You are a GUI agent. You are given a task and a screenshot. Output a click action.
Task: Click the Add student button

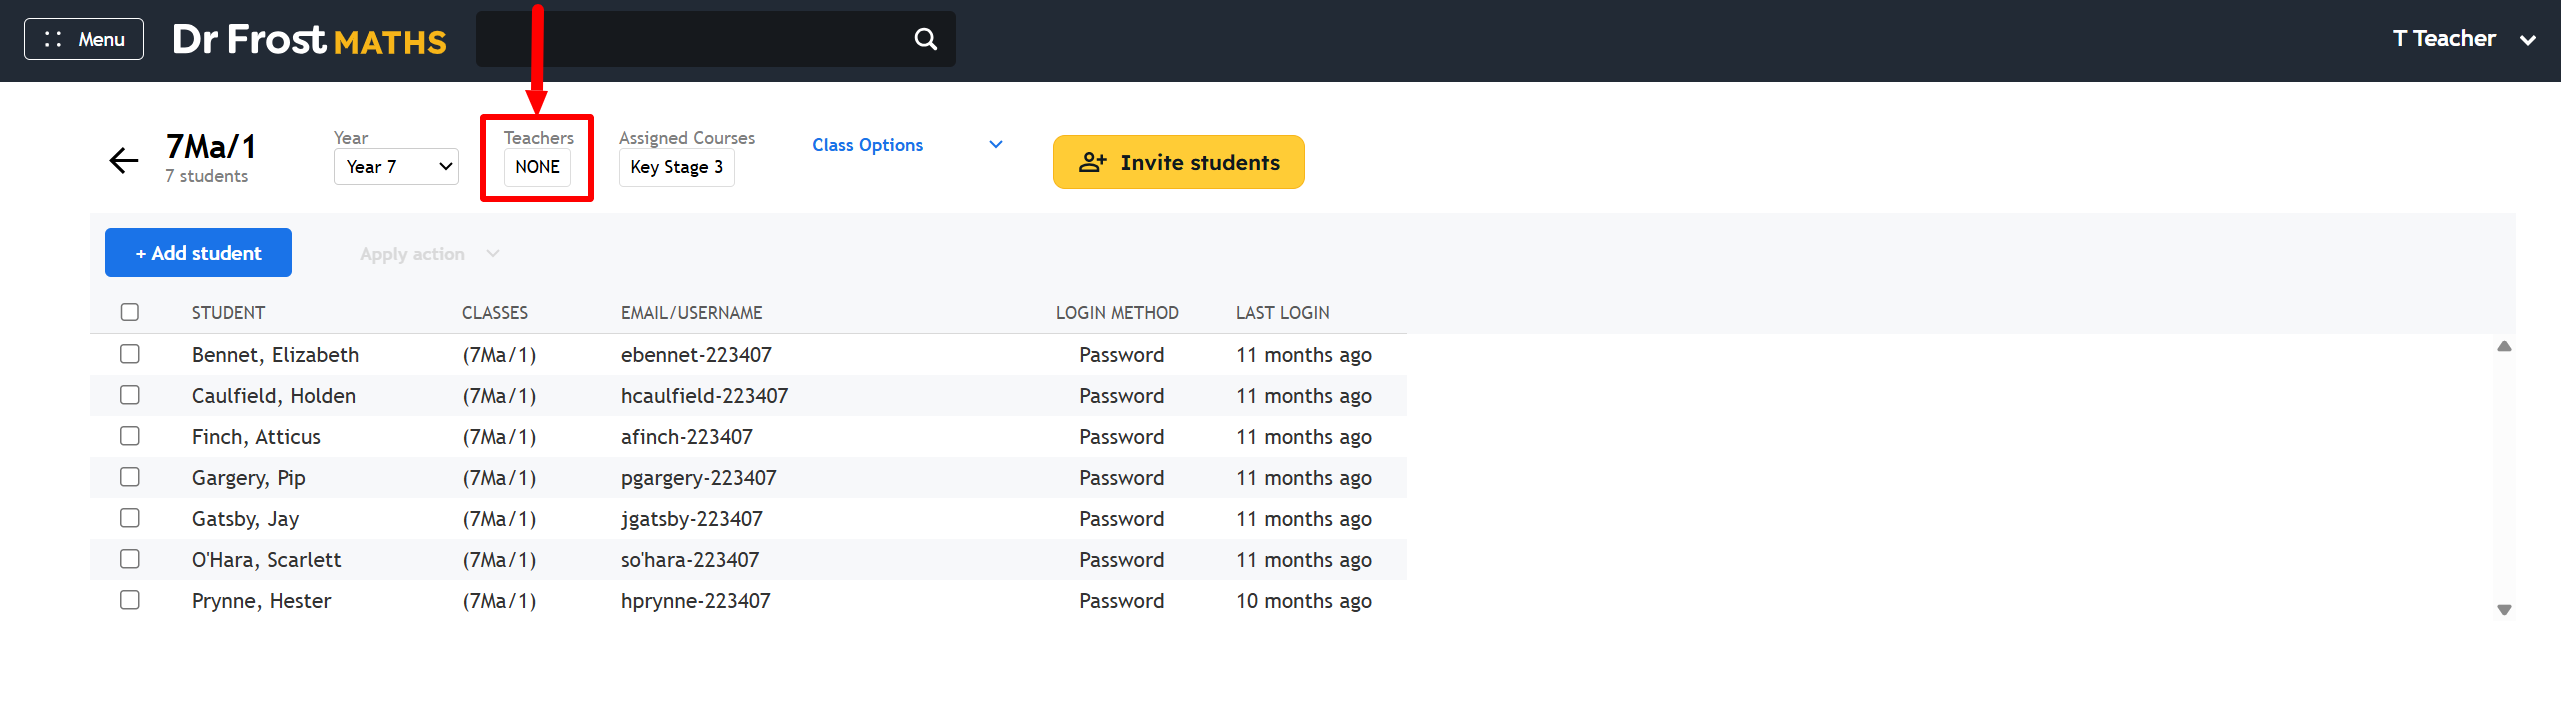pyautogui.click(x=198, y=253)
